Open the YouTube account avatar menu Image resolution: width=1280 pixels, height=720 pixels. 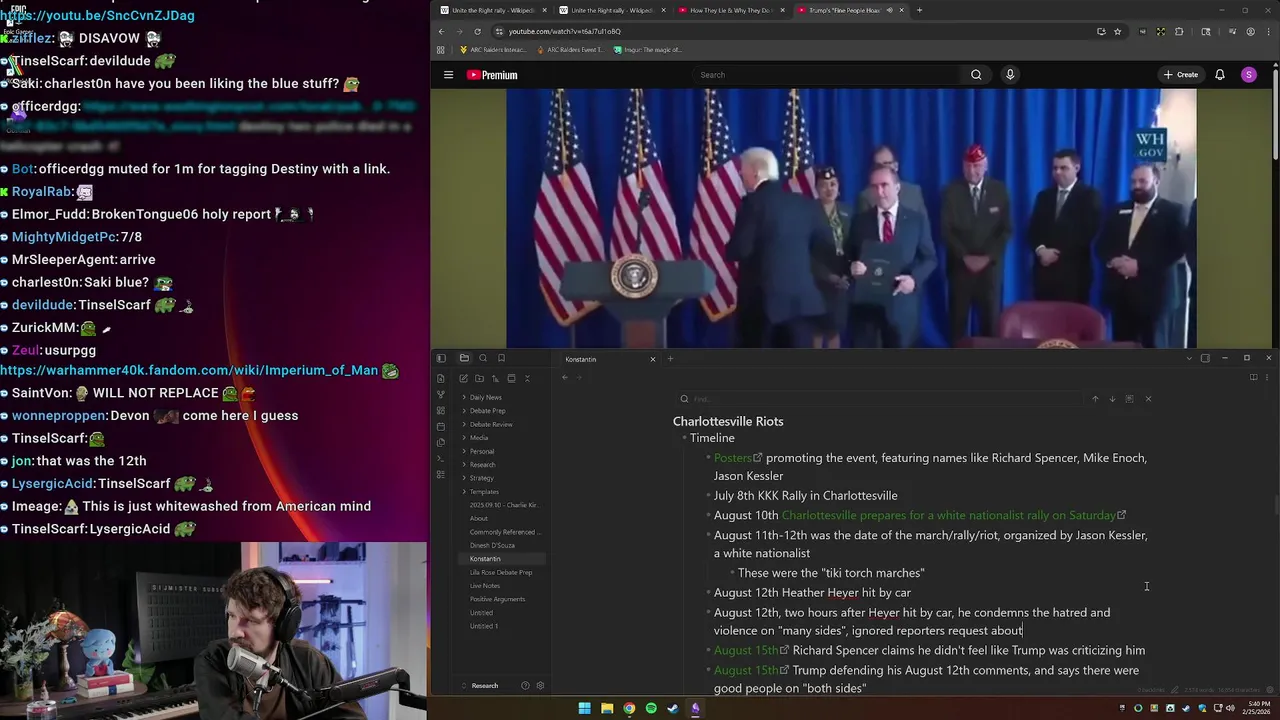1248,74
